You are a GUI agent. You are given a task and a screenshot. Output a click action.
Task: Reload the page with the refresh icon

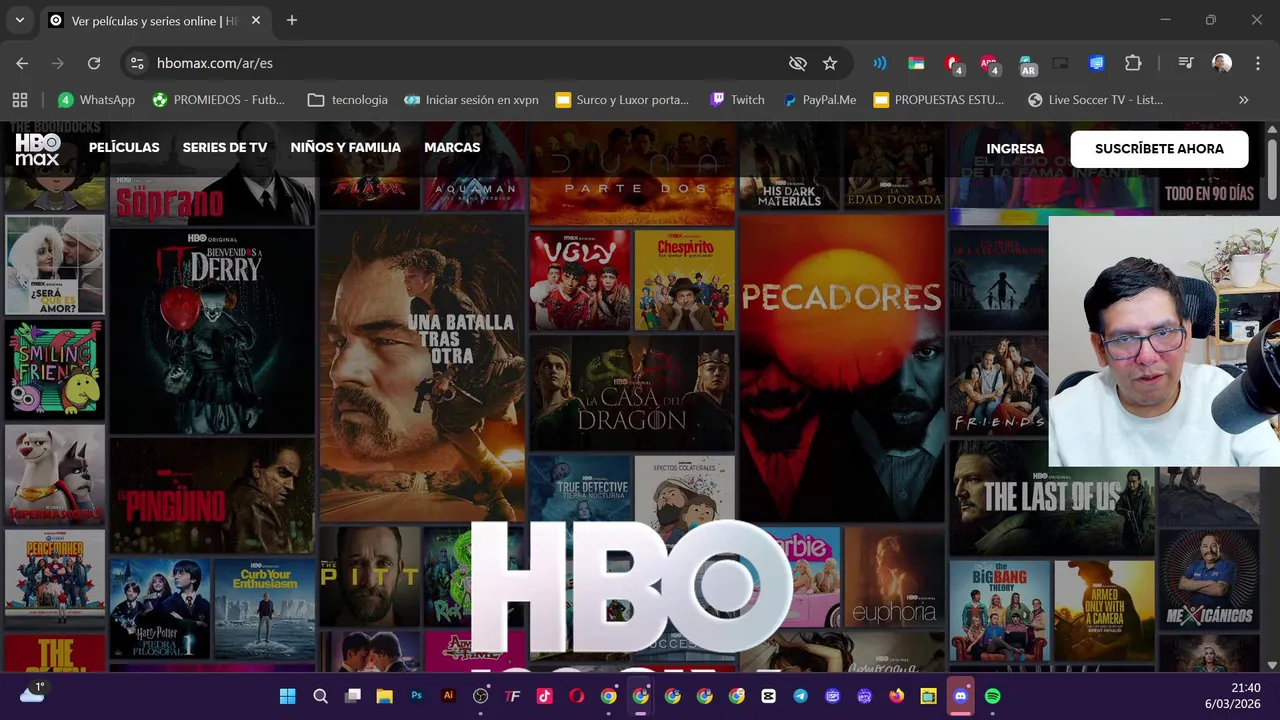click(x=94, y=63)
